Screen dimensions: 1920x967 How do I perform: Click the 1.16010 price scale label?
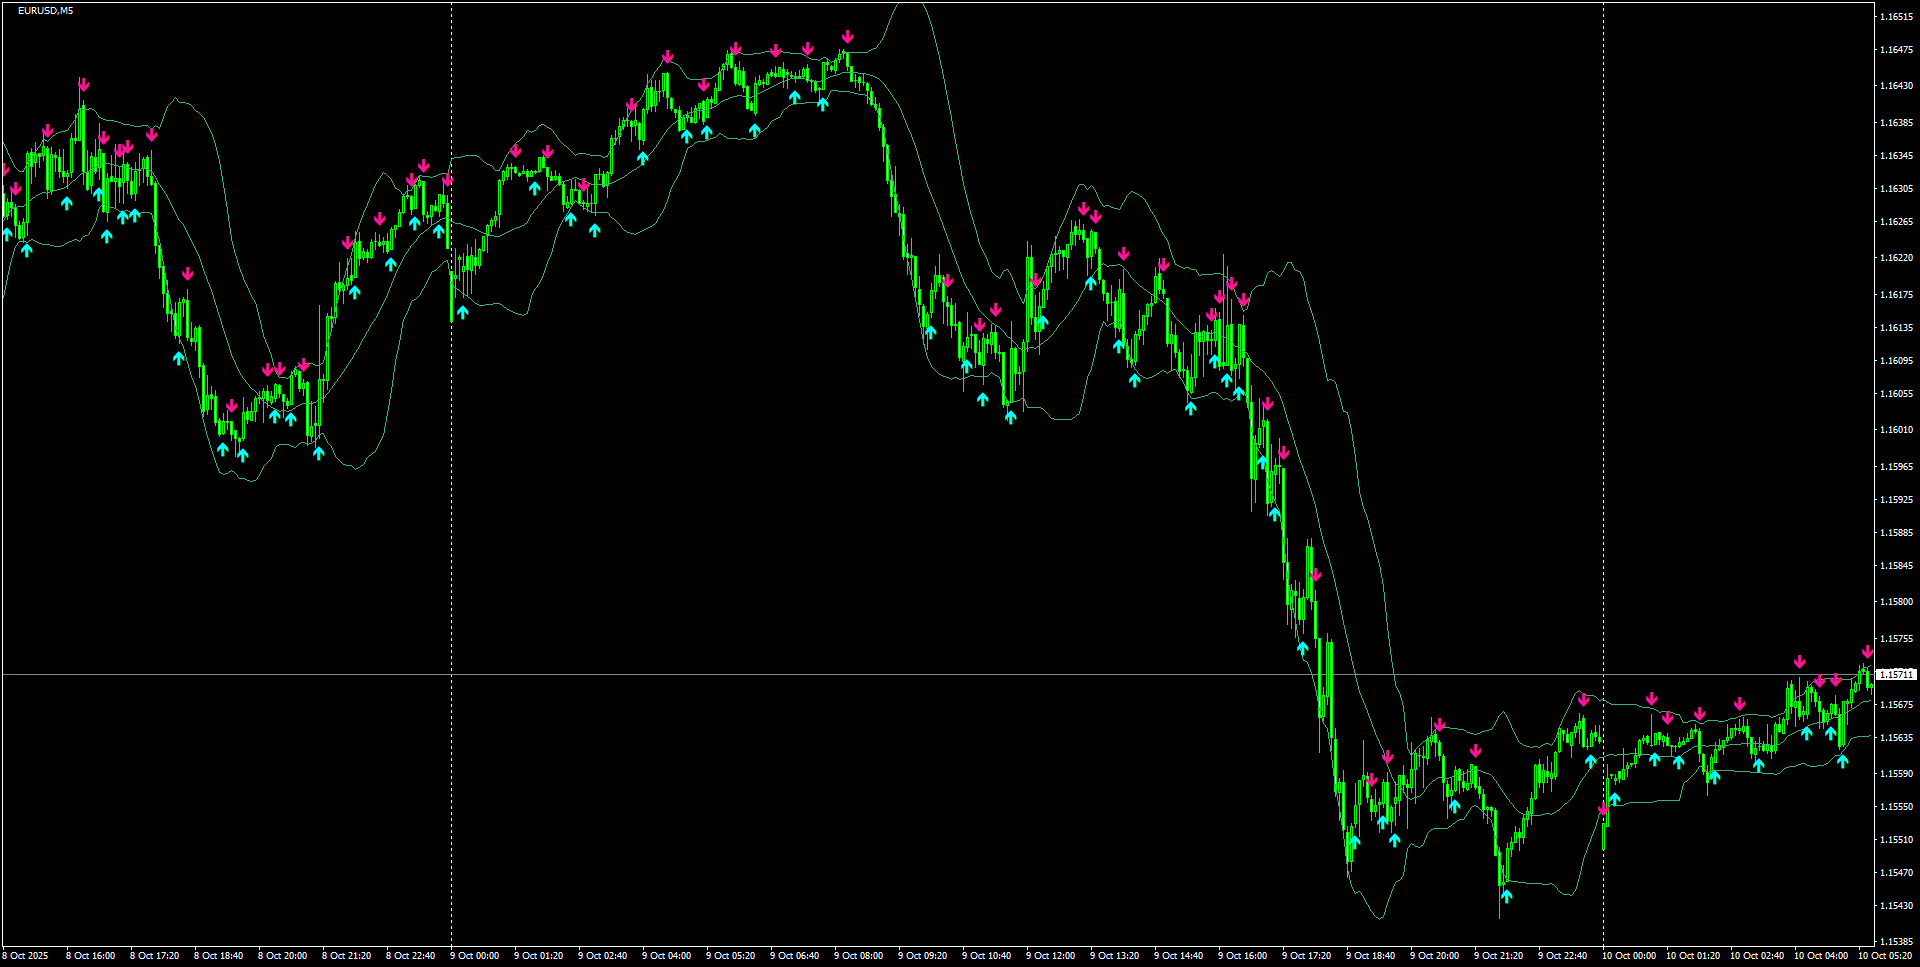[1896, 430]
